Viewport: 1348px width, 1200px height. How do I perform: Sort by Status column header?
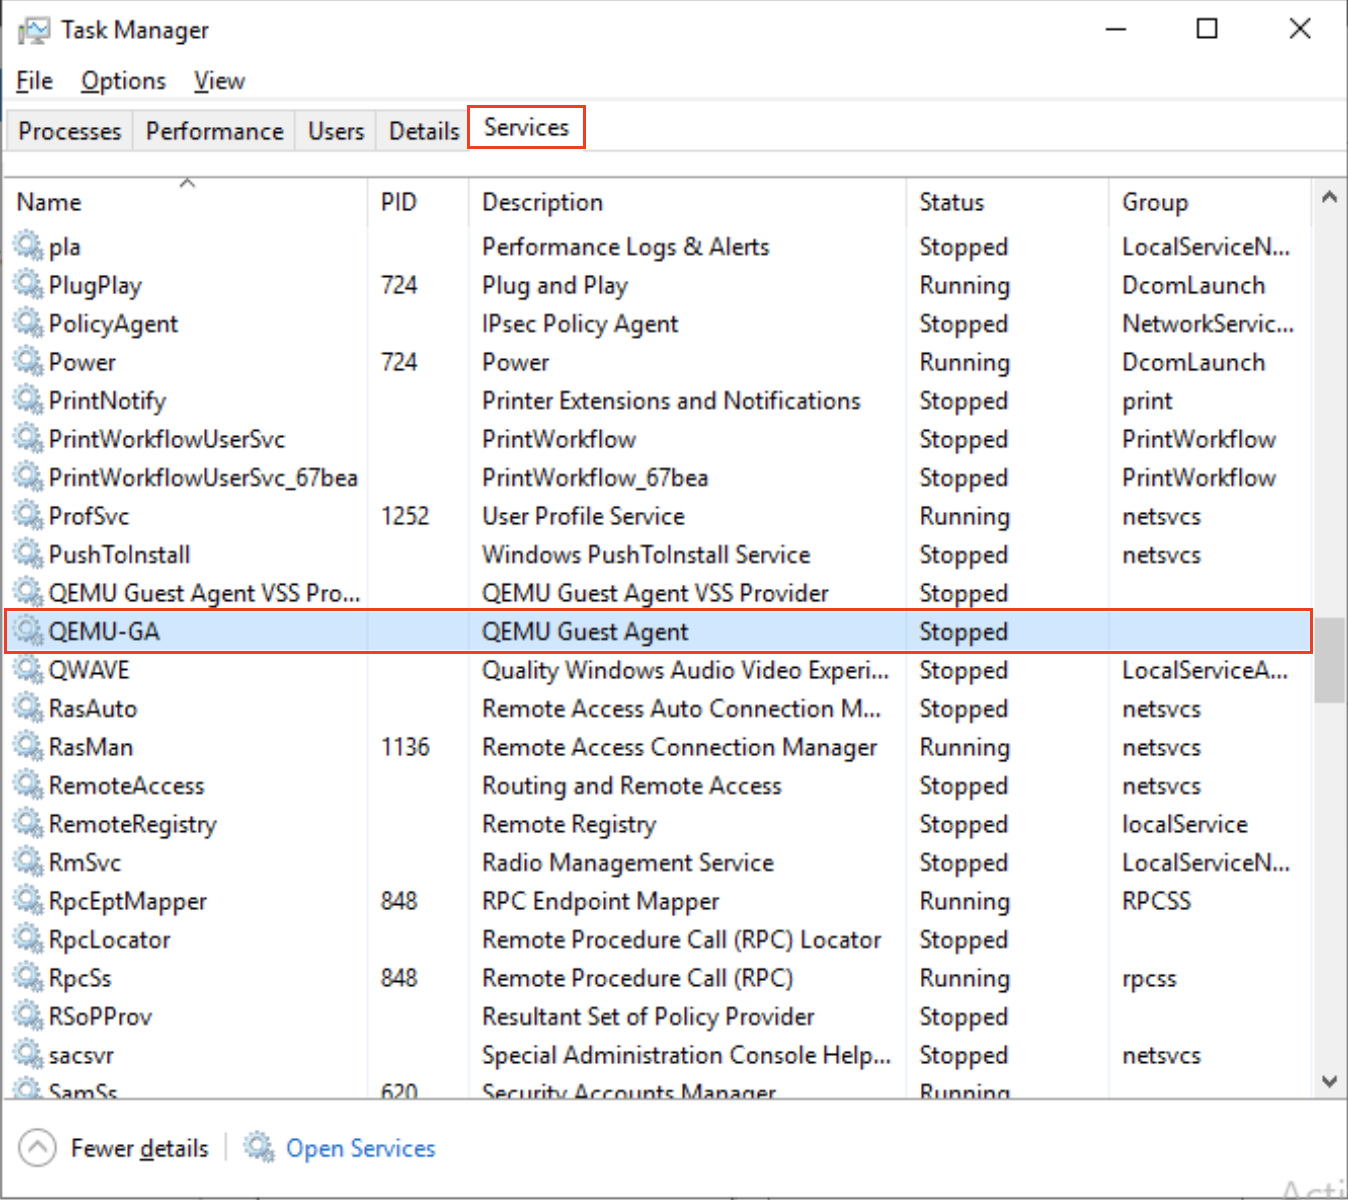[1007, 201]
